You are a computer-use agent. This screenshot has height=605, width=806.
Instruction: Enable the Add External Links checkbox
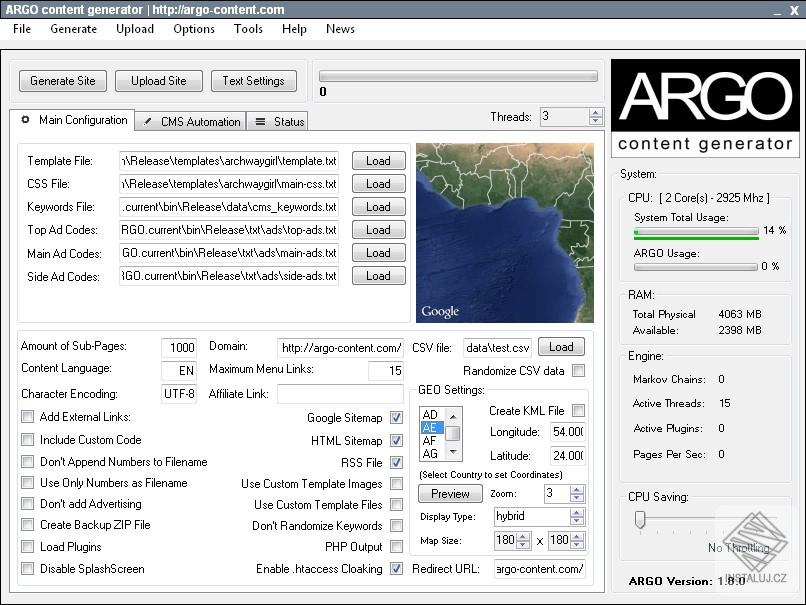click(27, 417)
